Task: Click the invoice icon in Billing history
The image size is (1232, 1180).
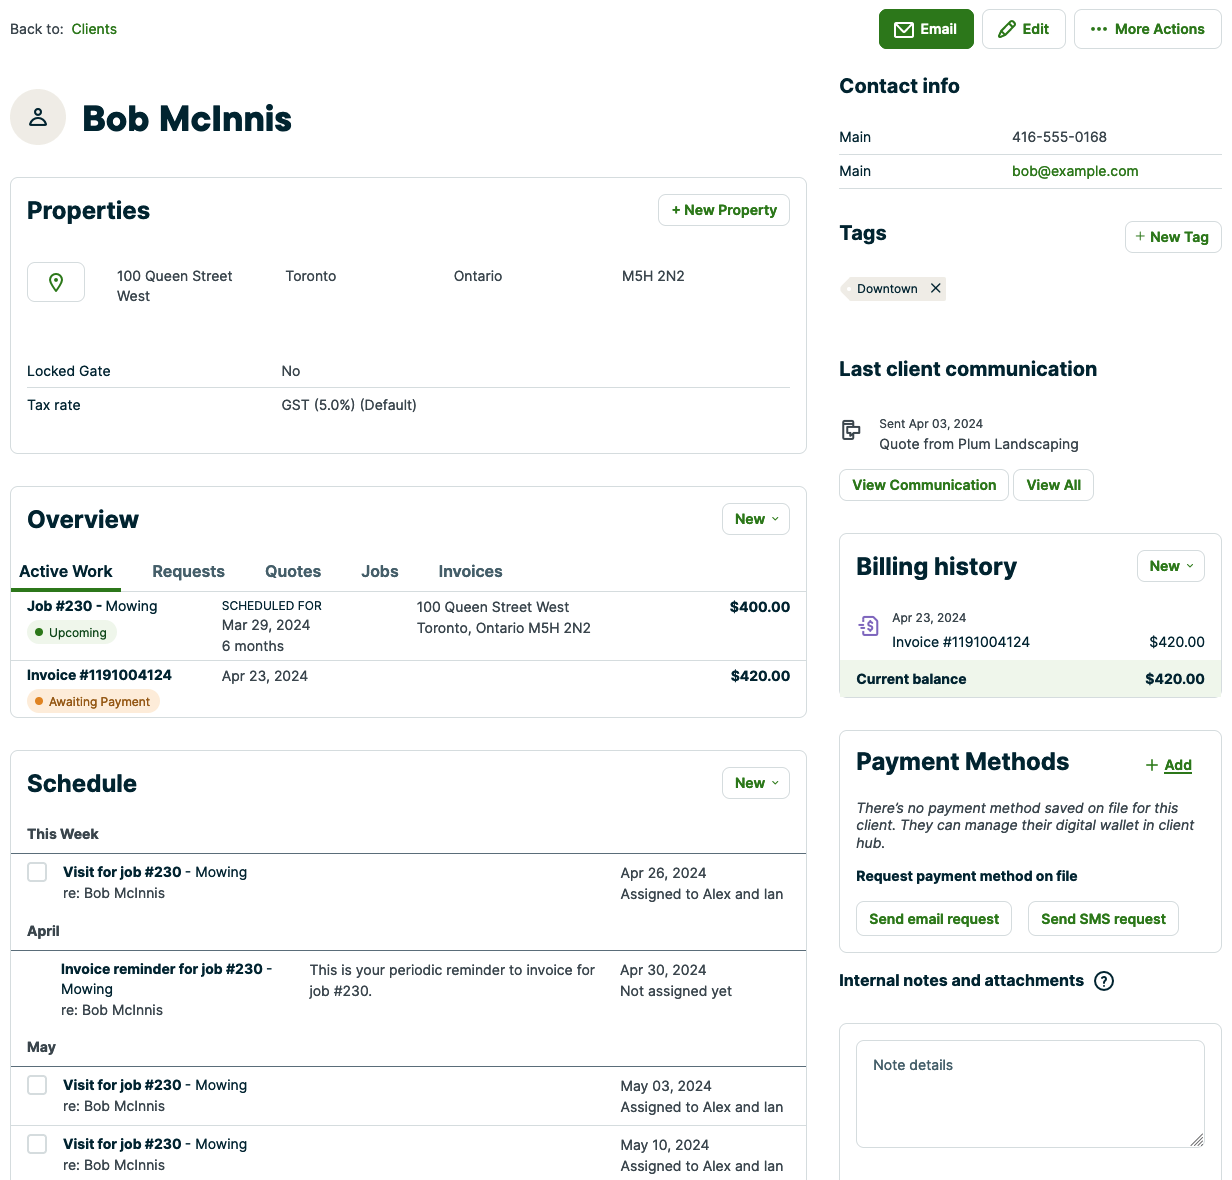Action: coord(868,626)
